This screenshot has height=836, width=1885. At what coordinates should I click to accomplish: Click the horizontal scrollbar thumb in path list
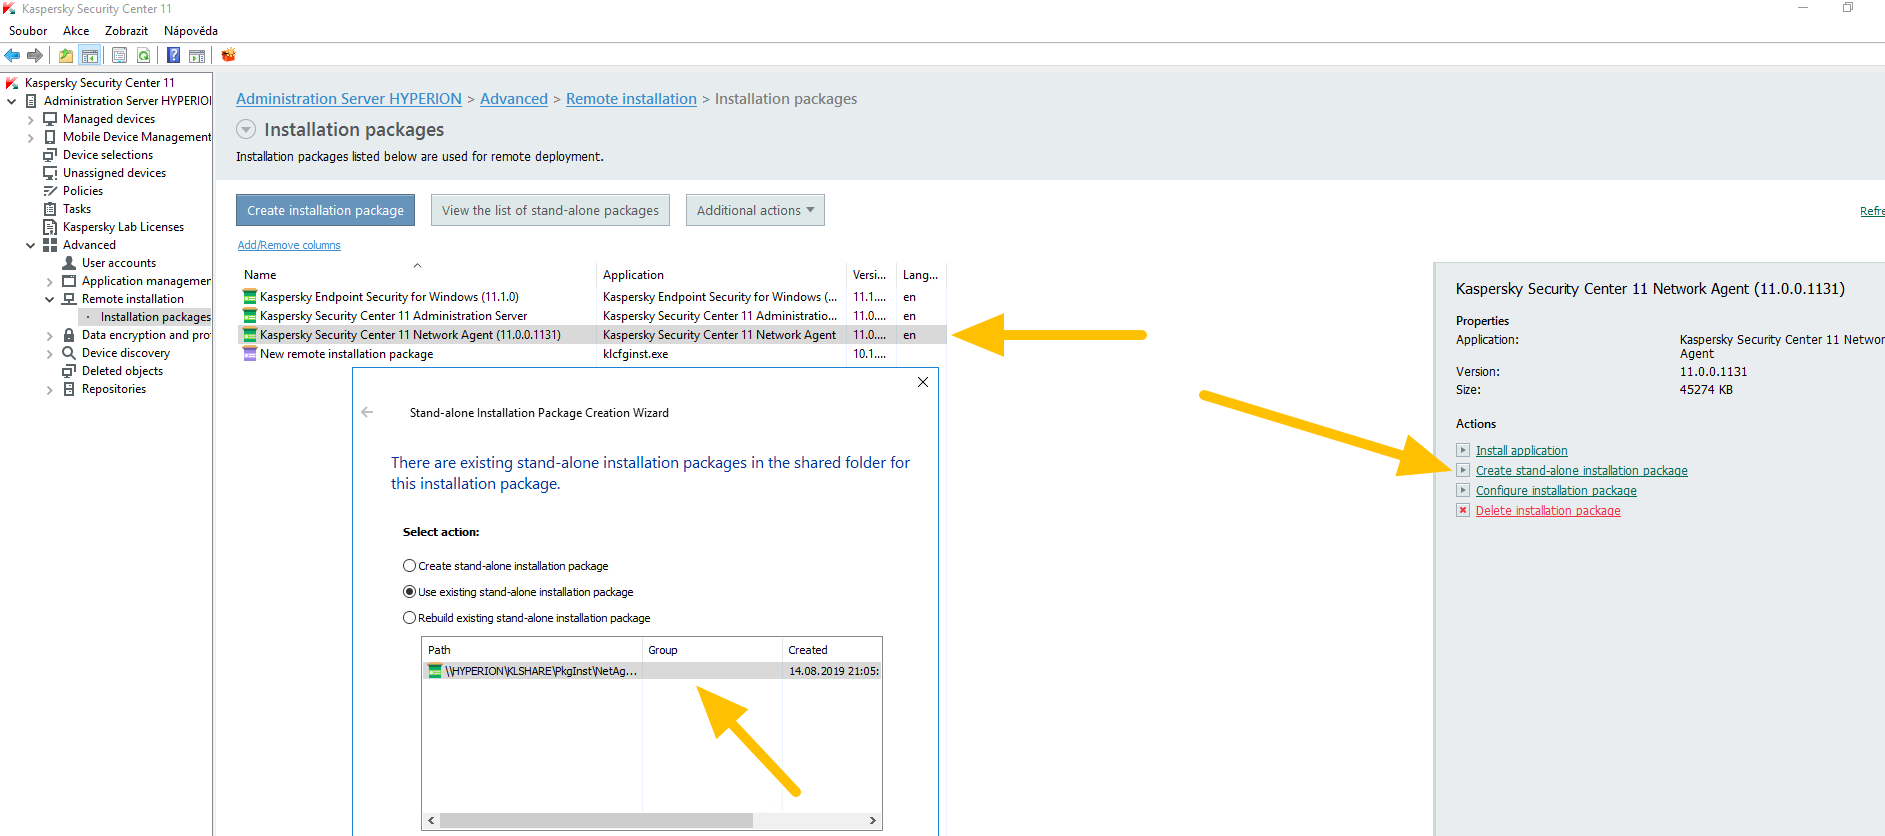[596, 820]
